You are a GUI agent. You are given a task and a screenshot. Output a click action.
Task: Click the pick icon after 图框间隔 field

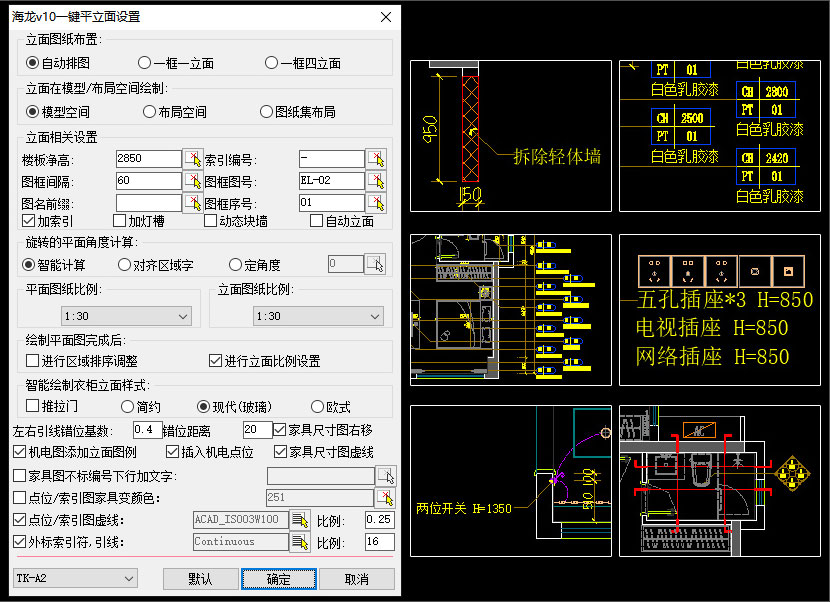pyautogui.click(x=193, y=181)
